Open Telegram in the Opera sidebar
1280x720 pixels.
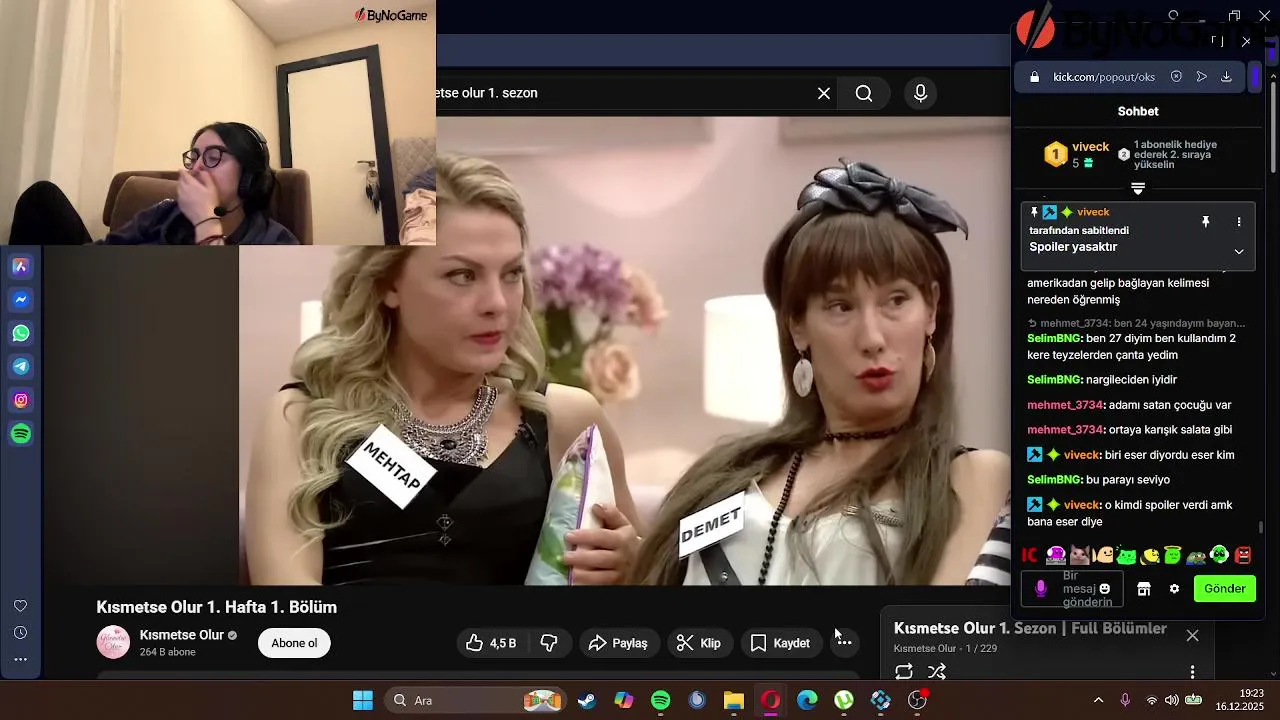point(21,367)
